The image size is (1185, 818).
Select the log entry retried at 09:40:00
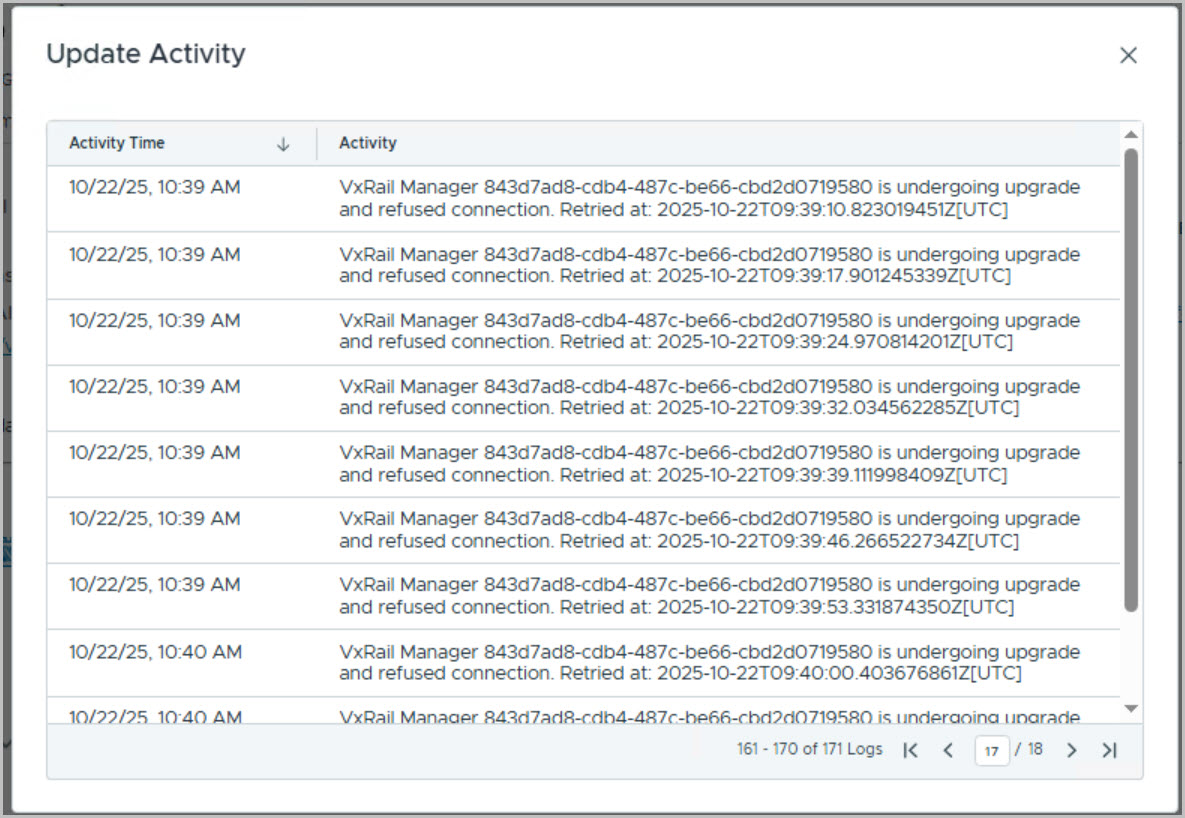pos(710,662)
